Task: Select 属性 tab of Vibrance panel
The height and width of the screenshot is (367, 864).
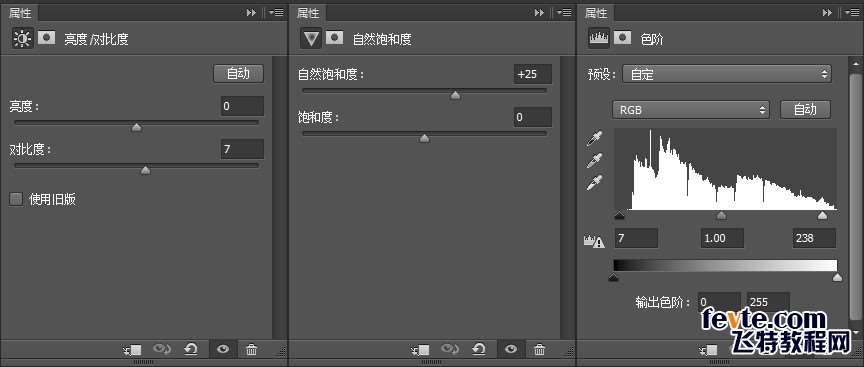Action: click(309, 13)
